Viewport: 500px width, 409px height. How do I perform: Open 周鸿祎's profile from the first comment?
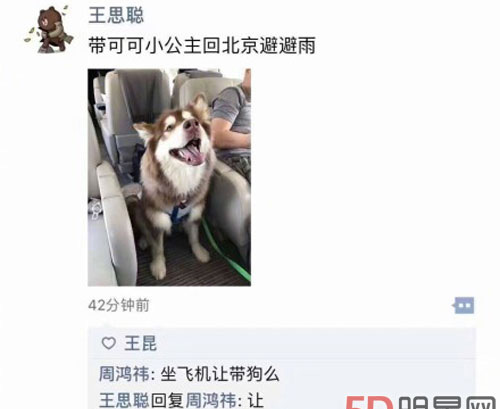pos(124,374)
